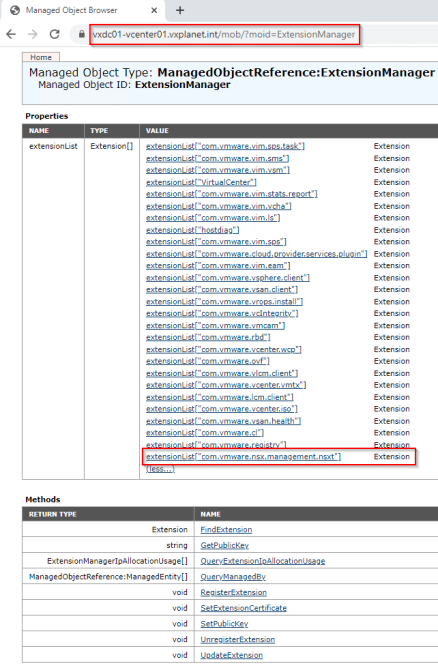Open extensionList com.vmware.cl
438x666 pixels.
pos(205,432)
